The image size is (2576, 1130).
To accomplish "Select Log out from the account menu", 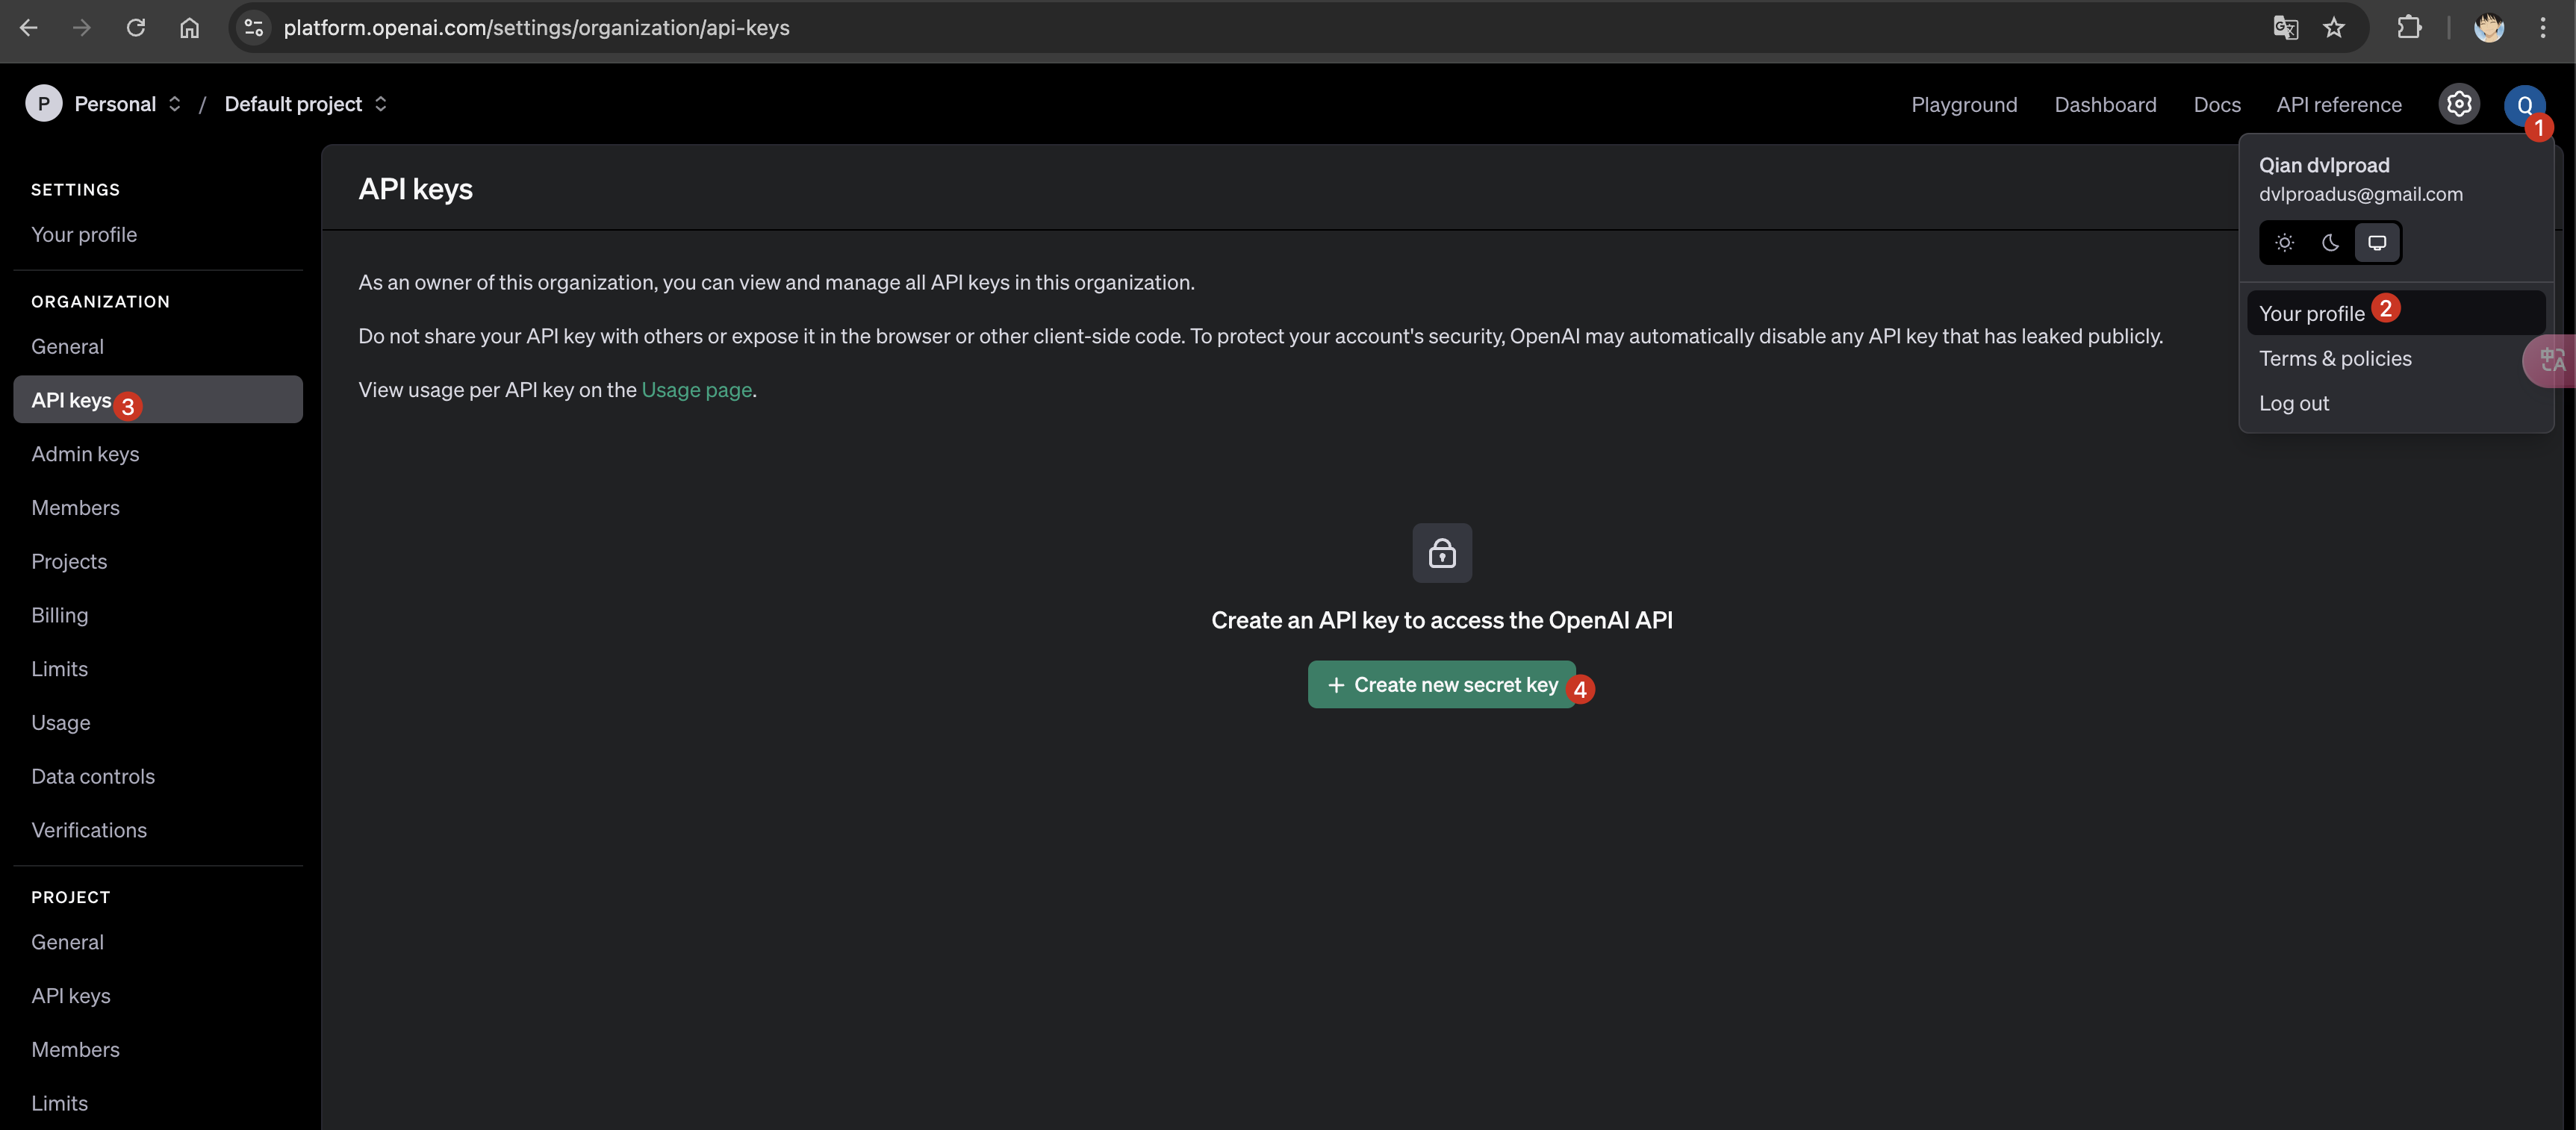I will [x=2395, y=403].
